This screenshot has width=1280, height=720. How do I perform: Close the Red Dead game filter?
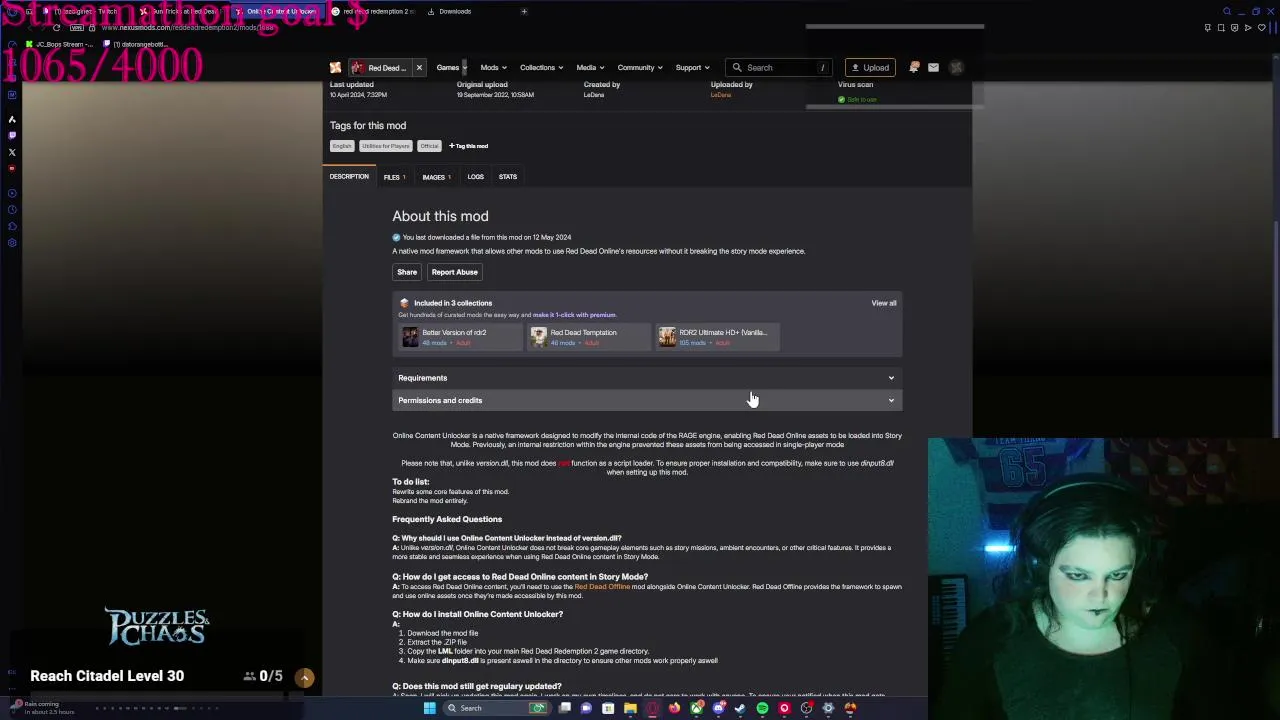419,68
